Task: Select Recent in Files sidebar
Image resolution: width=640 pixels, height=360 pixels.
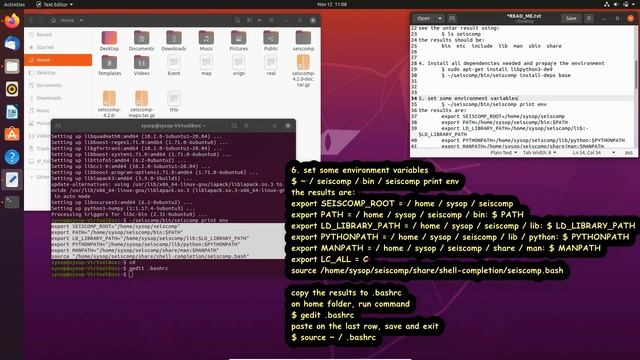Action: click(x=58, y=35)
